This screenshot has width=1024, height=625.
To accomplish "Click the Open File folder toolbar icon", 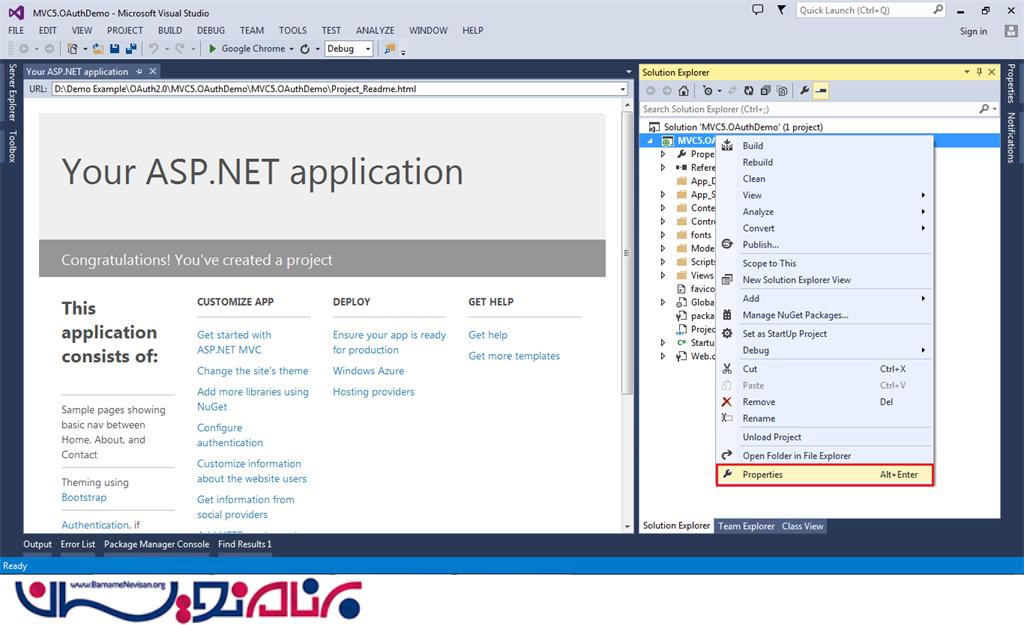I will 98,48.
